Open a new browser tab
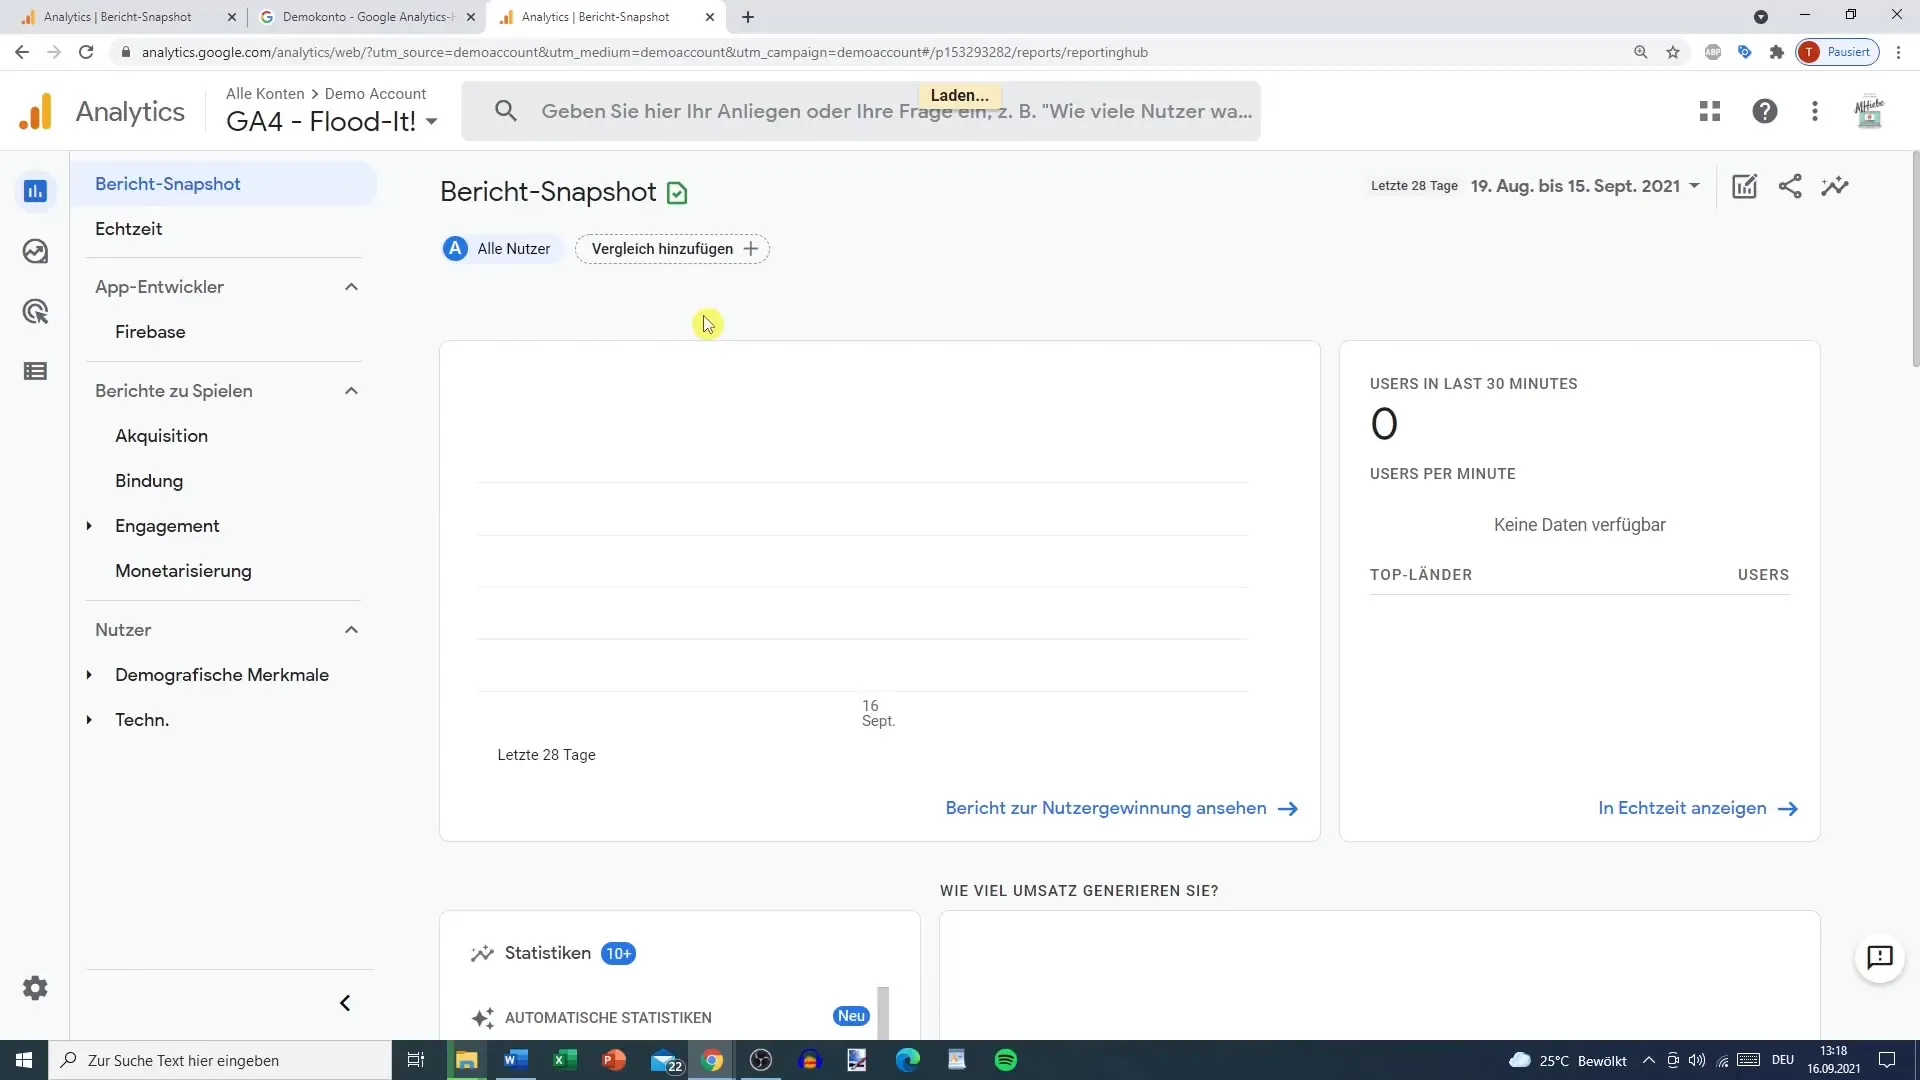This screenshot has width=1920, height=1080. click(x=748, y=17)
